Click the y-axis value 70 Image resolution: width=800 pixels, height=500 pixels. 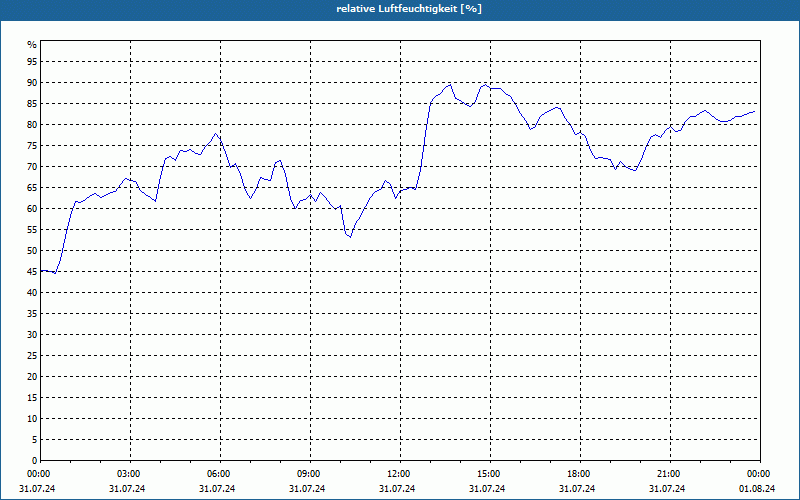(x=32, y=167)
